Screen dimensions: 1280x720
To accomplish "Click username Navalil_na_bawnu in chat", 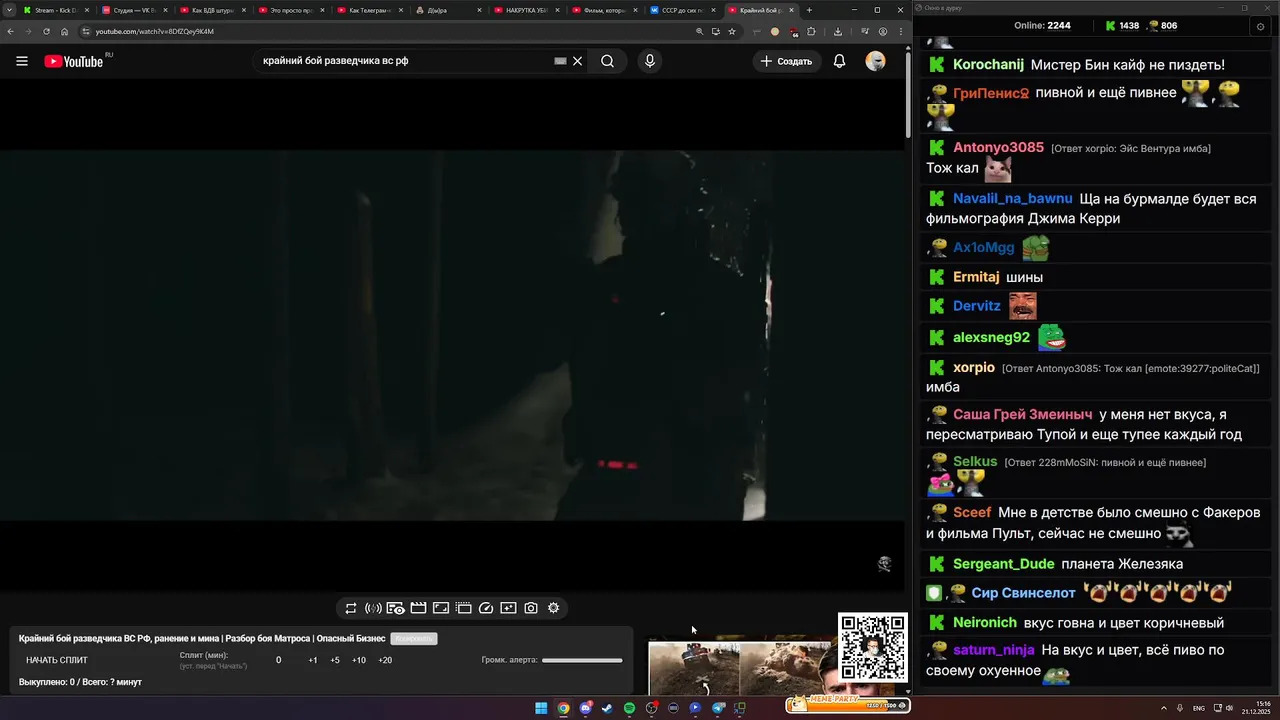I will point(1012,199).
